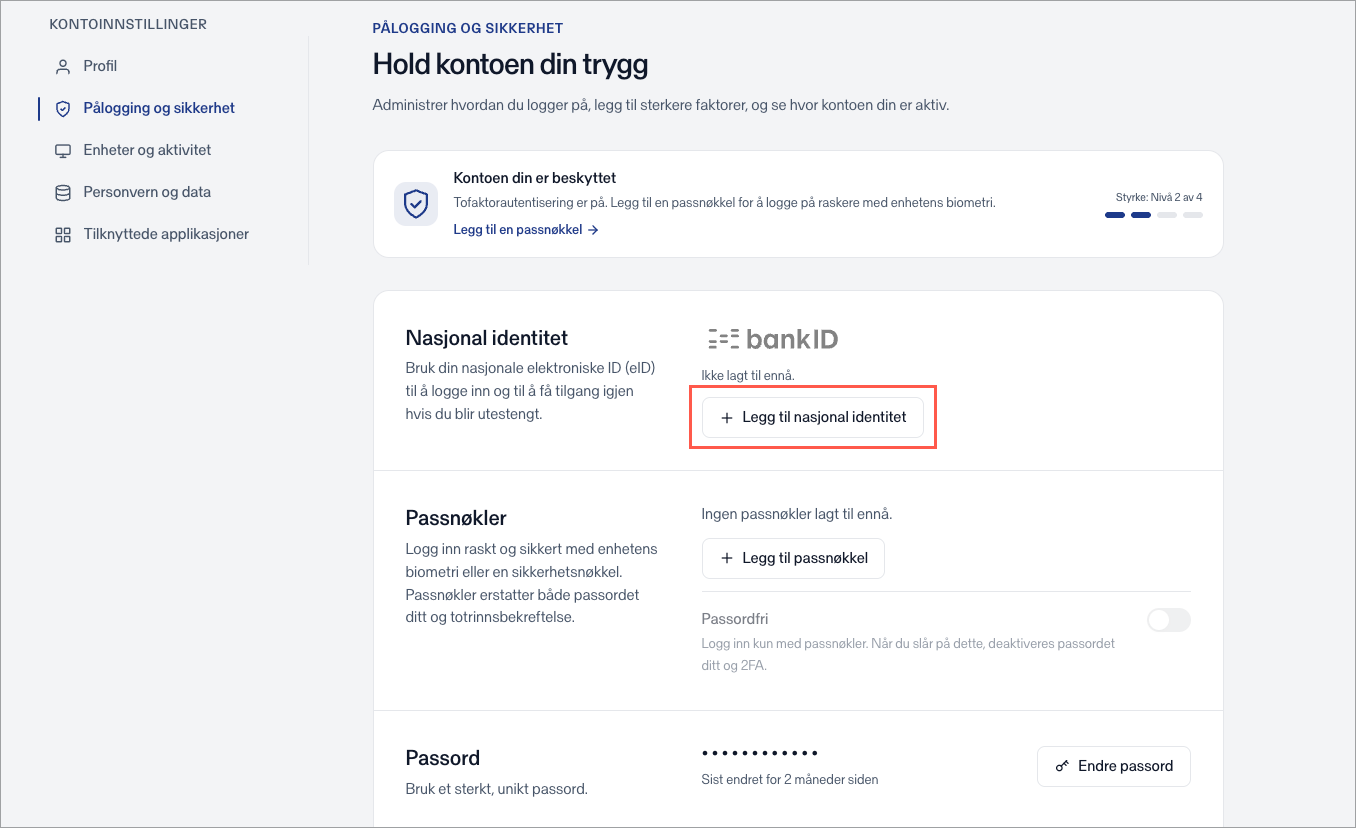Click the key icon on Endre passord
1356x828 pixels.
(1062, 766)
